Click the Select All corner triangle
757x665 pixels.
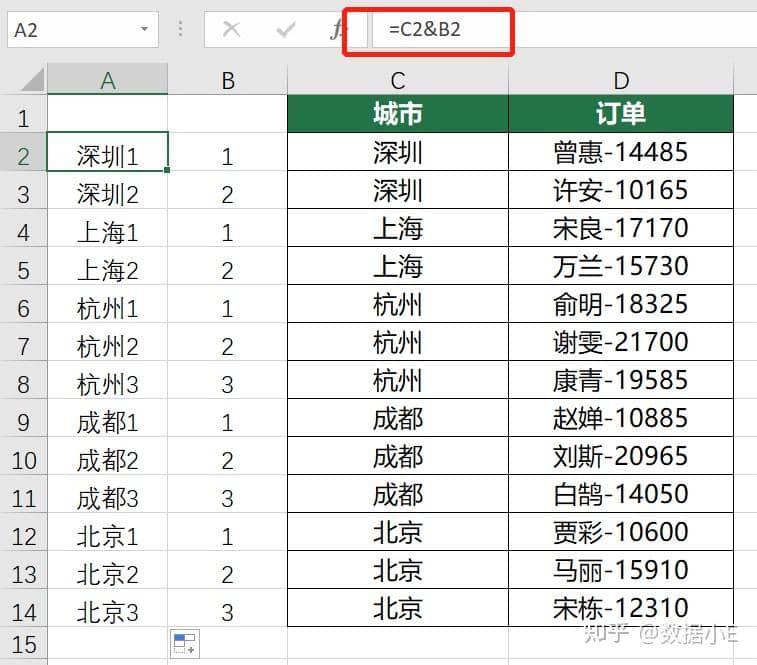[31, 79]
